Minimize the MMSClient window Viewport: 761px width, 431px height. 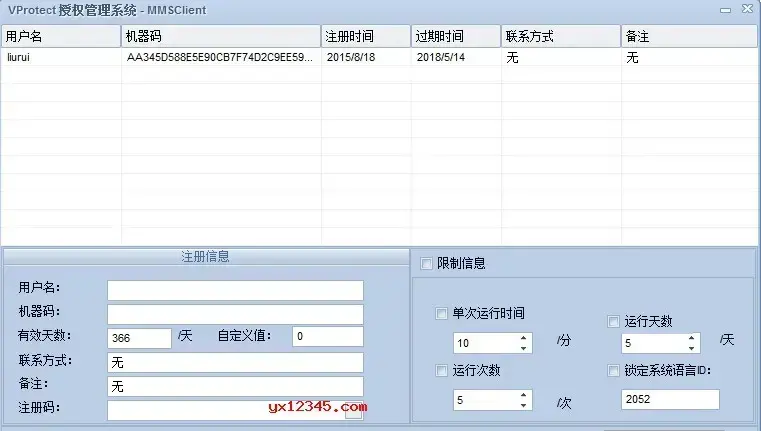[x=726, y=10]
